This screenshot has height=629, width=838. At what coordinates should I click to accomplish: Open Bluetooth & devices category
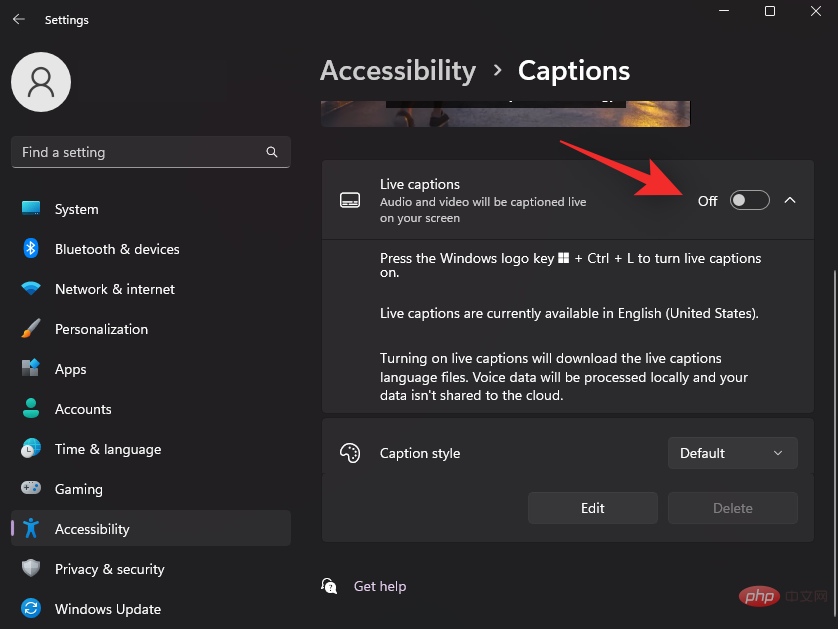[151, 249]
